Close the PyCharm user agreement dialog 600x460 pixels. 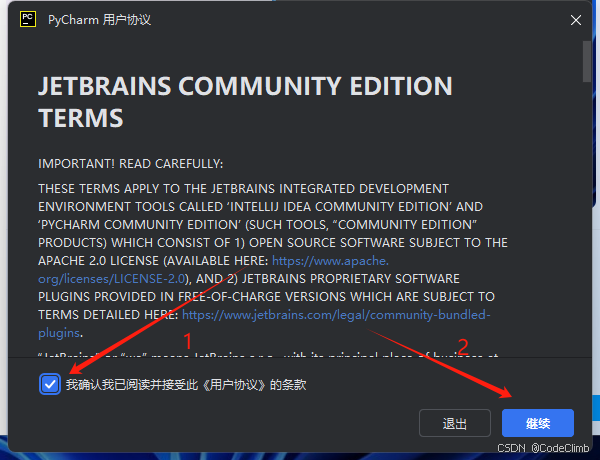(576, 20)
